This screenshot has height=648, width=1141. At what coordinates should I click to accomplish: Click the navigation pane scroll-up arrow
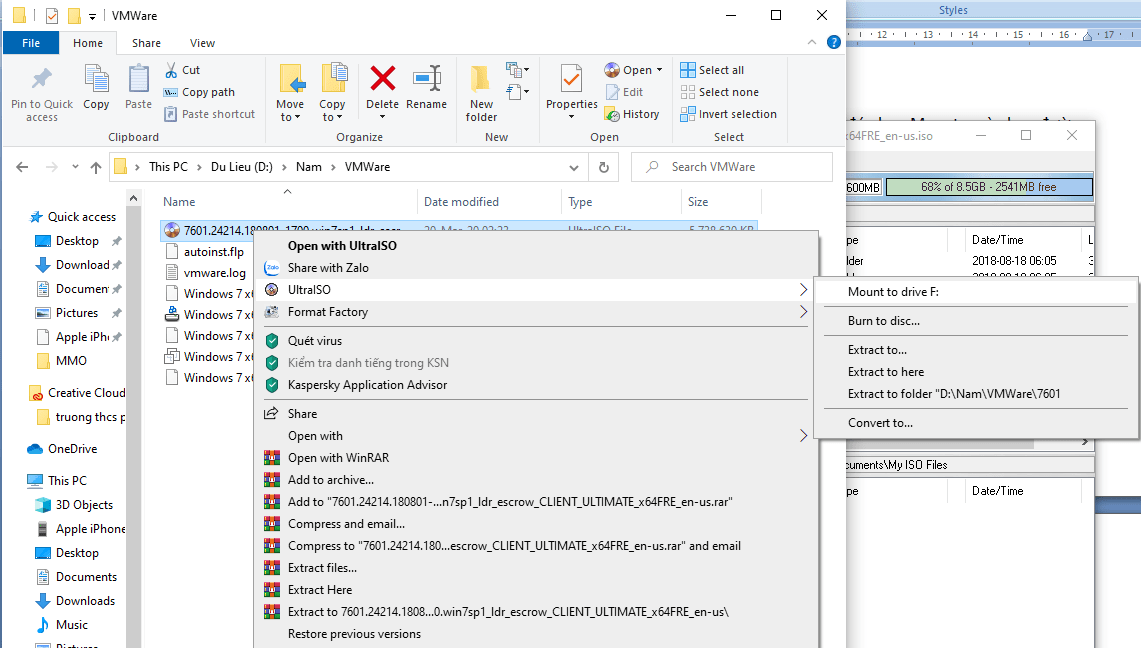click(x=133, y=198)
